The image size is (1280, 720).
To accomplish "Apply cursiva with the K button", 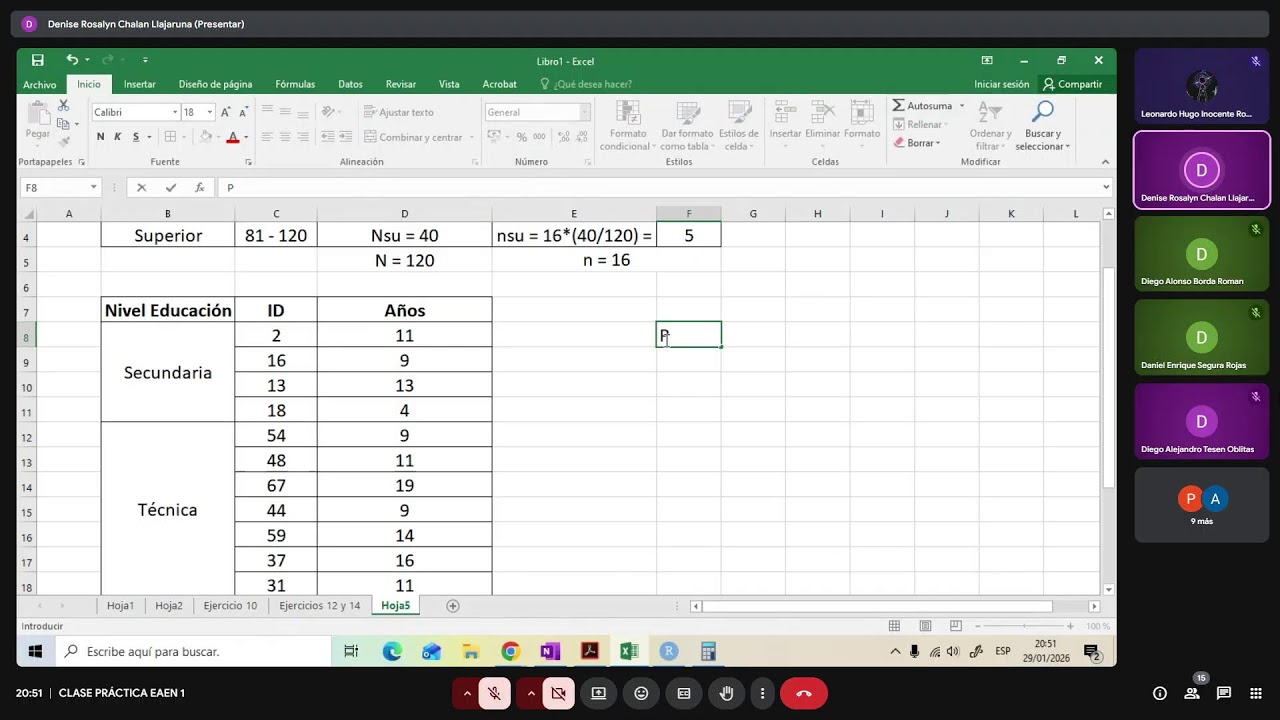I will [117, 137].
